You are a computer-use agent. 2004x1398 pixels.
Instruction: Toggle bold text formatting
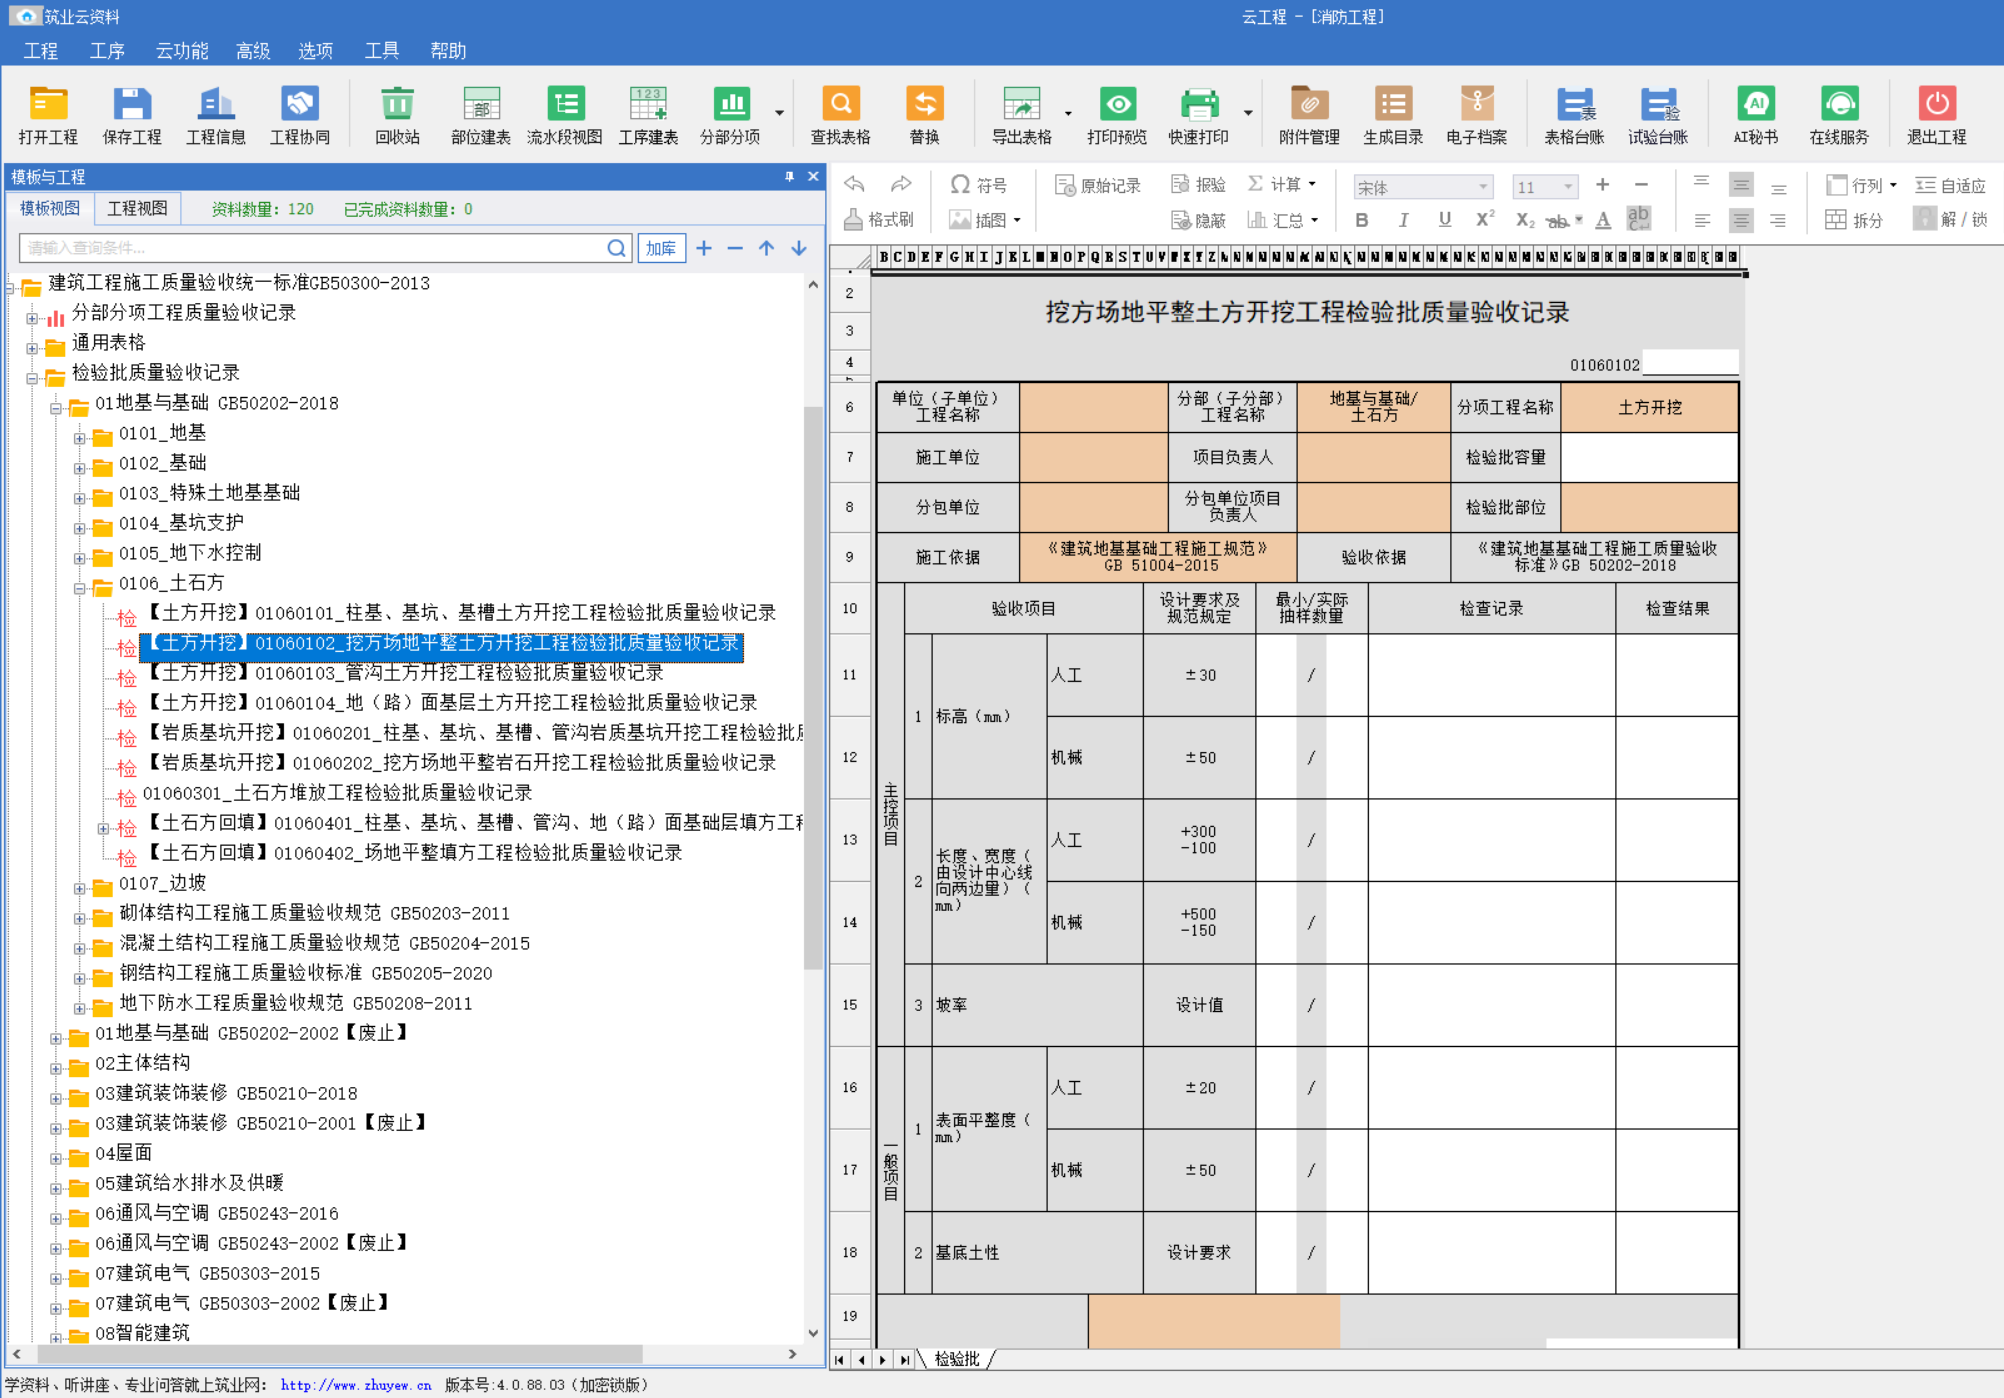point(1361,220)
